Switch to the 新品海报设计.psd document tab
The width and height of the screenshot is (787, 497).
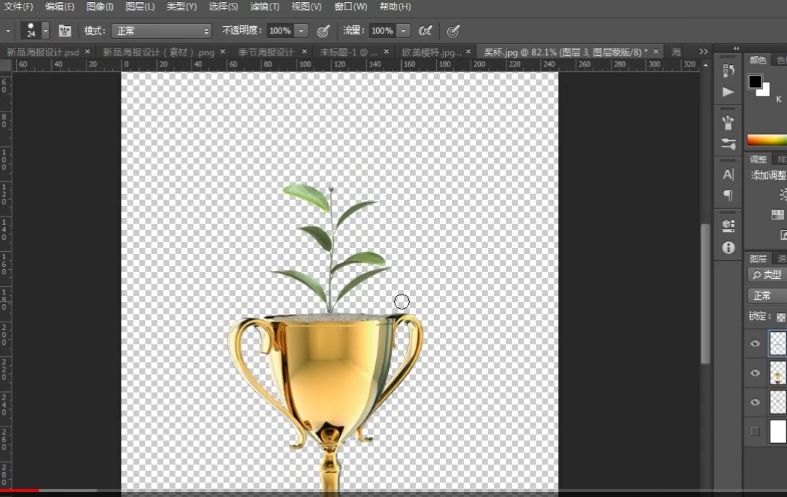pyautogui.click(x=43, y=52)
